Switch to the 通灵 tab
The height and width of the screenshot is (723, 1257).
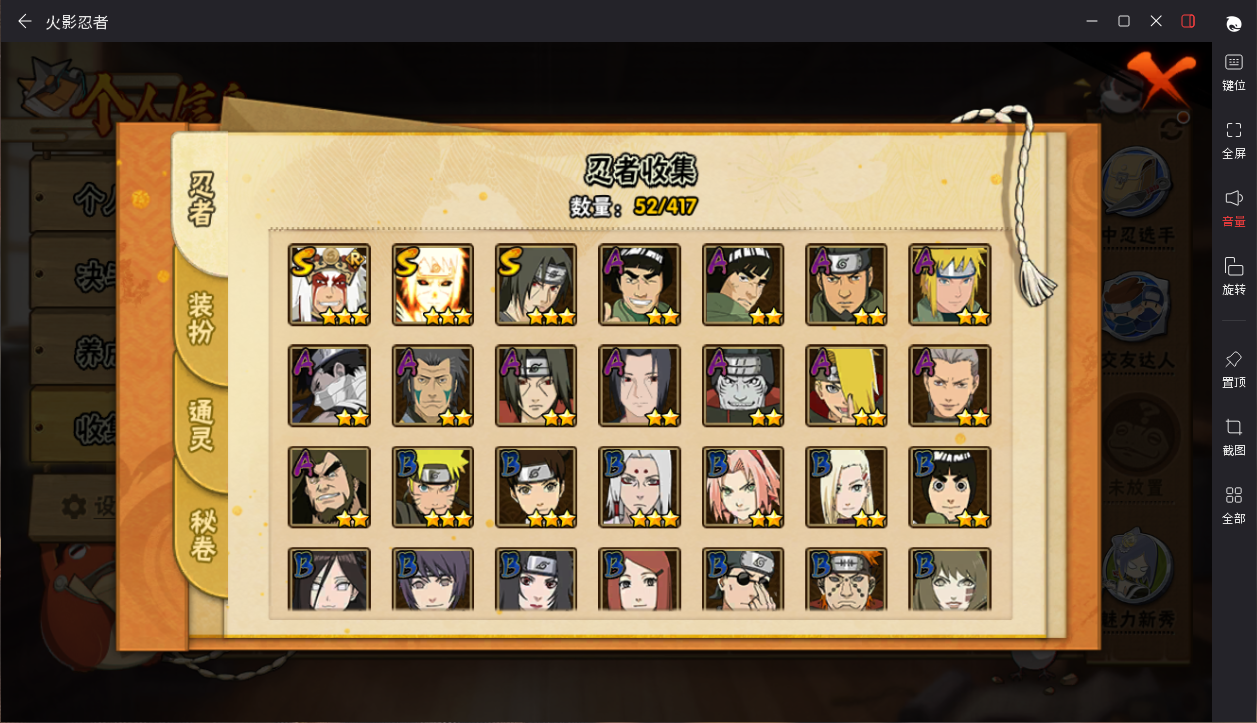tap(201, 425)
